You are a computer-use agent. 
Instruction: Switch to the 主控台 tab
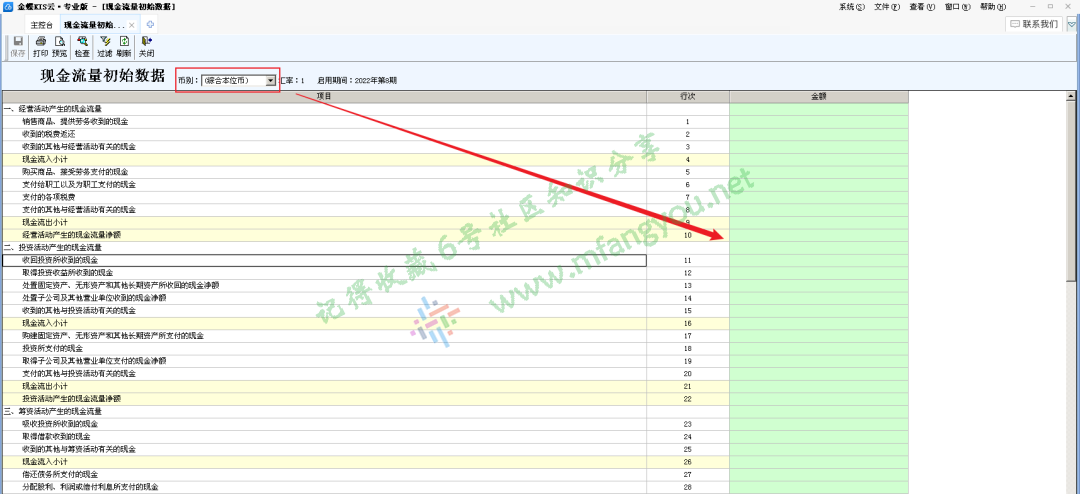(x=42, y=24)
